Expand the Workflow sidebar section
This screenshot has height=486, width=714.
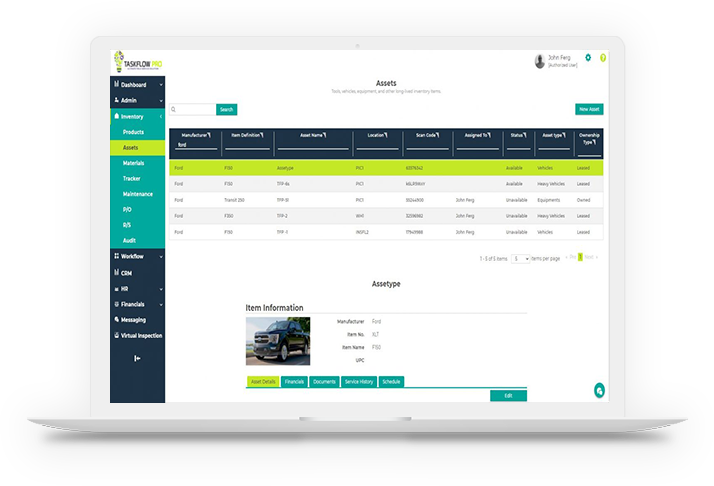137,256
